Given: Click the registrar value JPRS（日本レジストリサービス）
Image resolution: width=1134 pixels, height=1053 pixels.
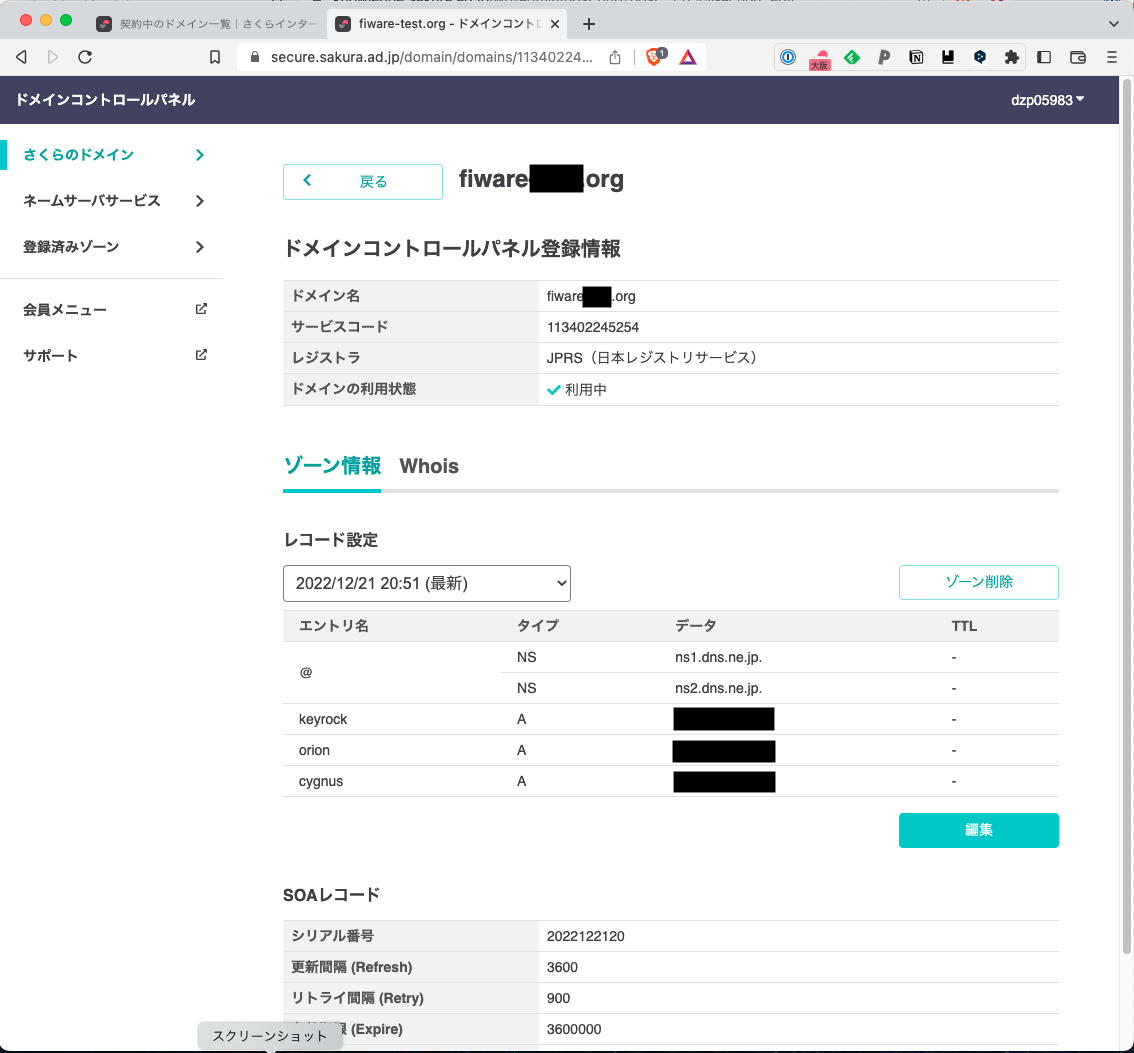Looking at the screenshot, I should (652, 357).
